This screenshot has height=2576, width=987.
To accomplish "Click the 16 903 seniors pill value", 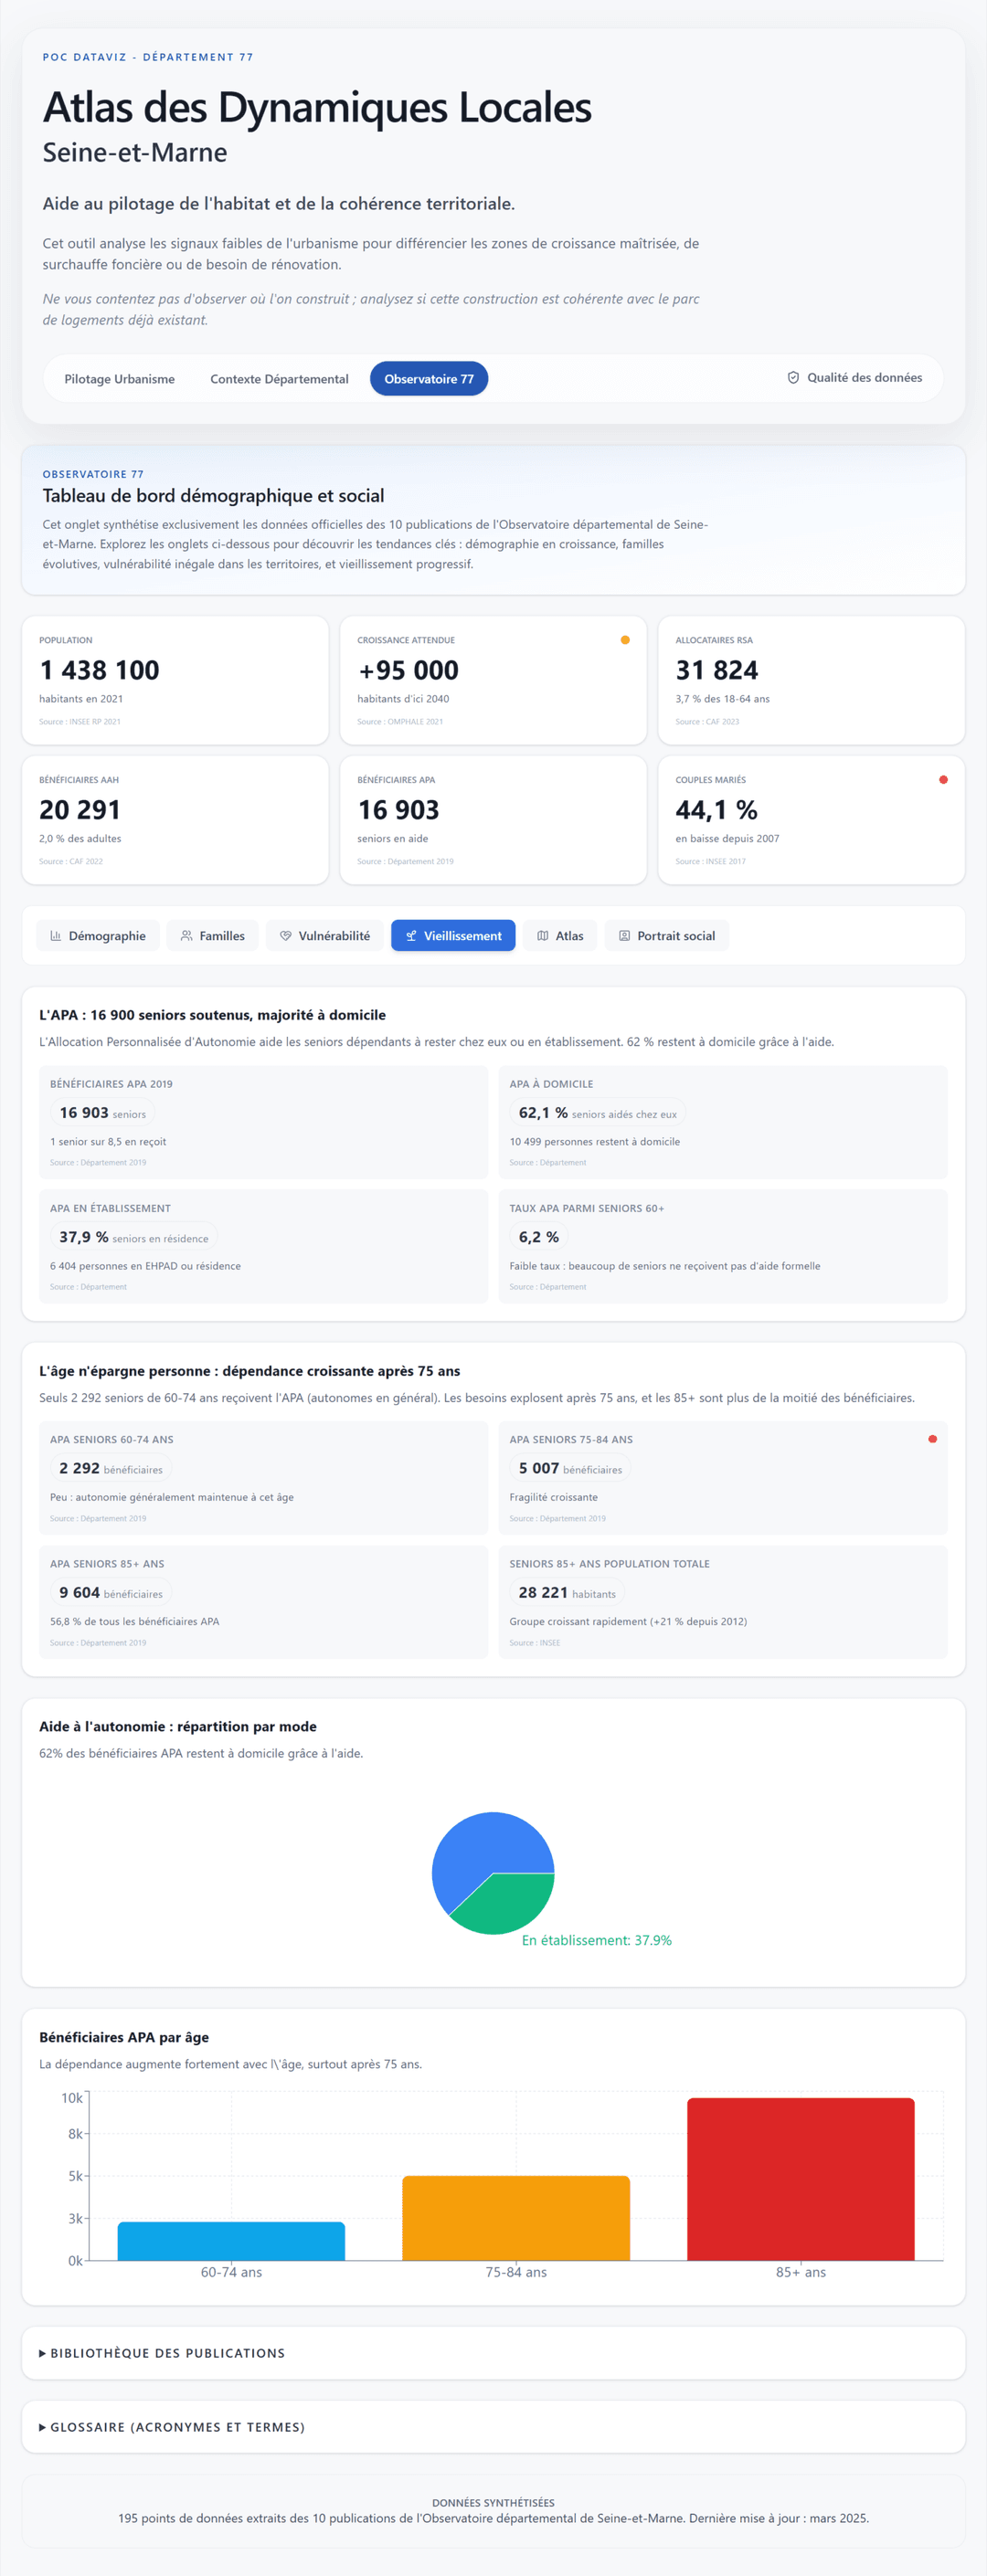I will point(102,1113).
